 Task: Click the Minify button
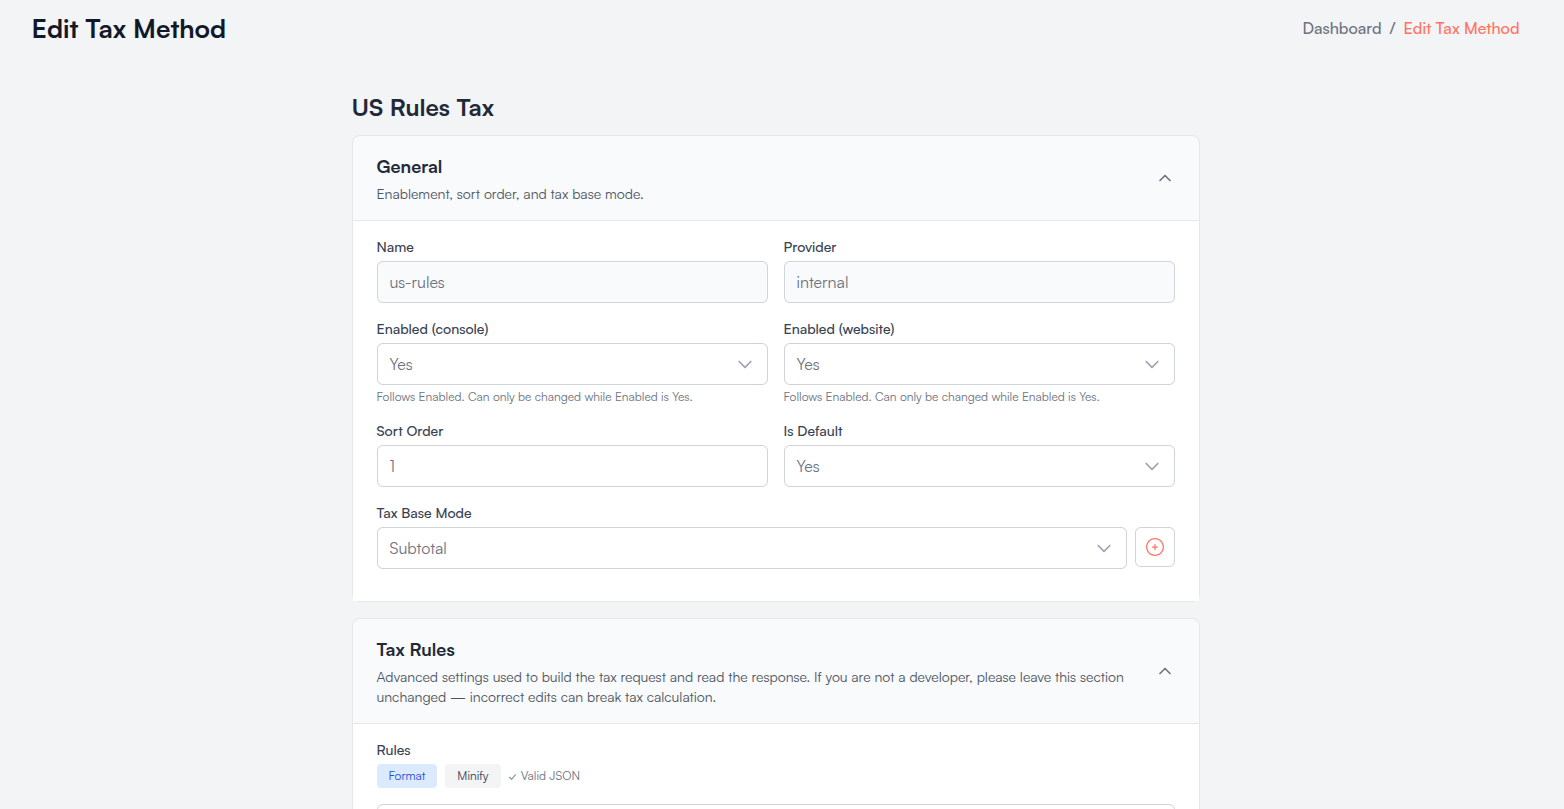(473, 776)
